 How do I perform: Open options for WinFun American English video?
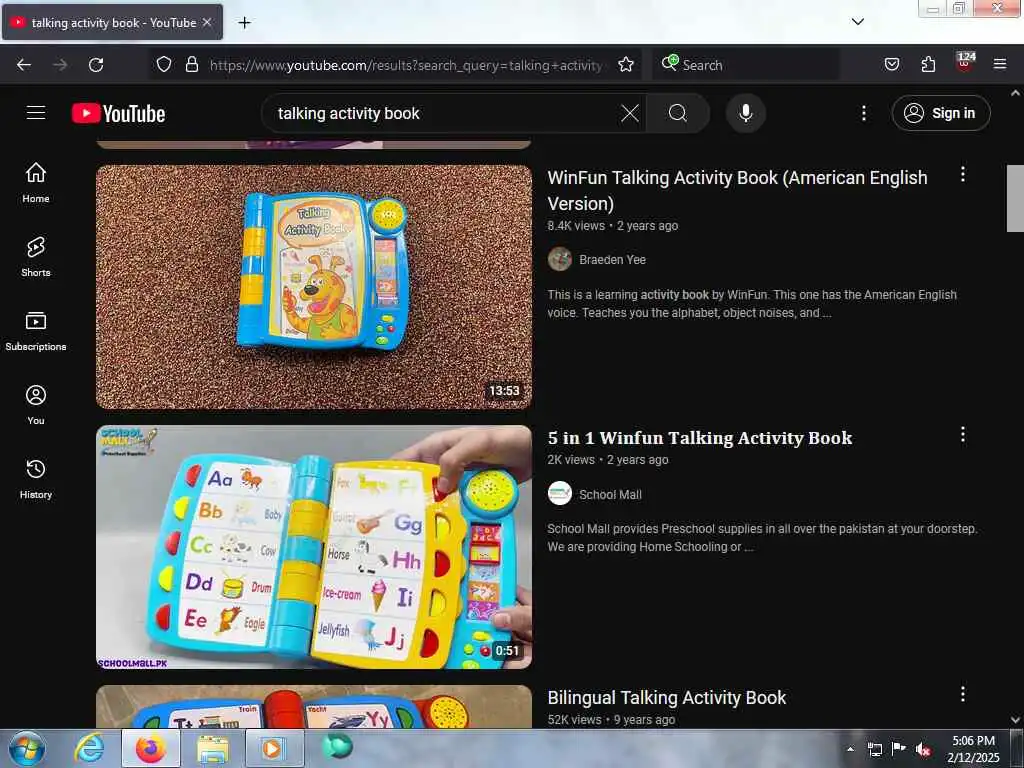tap(963, 174)
